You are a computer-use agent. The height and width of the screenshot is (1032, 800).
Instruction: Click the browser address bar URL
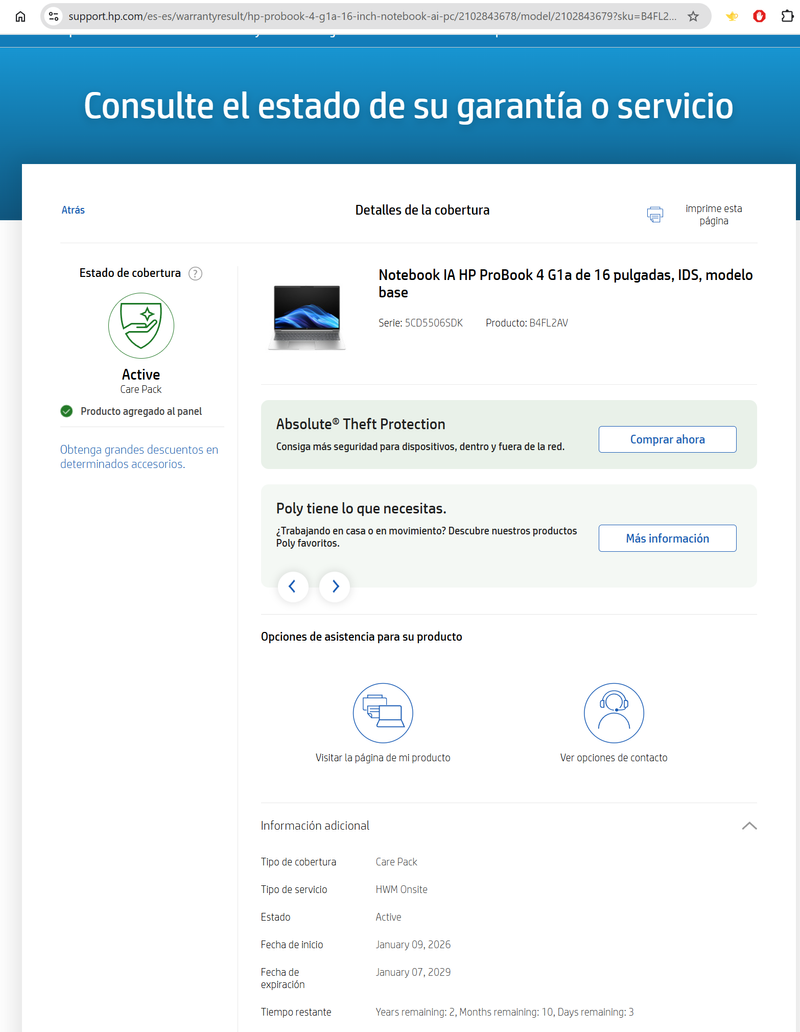(x=372, y=16)
